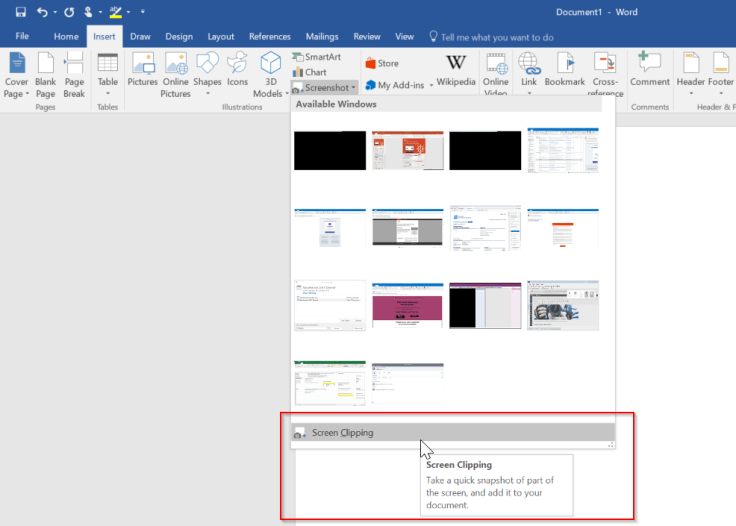Open the File menu tab
The width and height of the screenshot is (736, 526).
coord(22,36)
